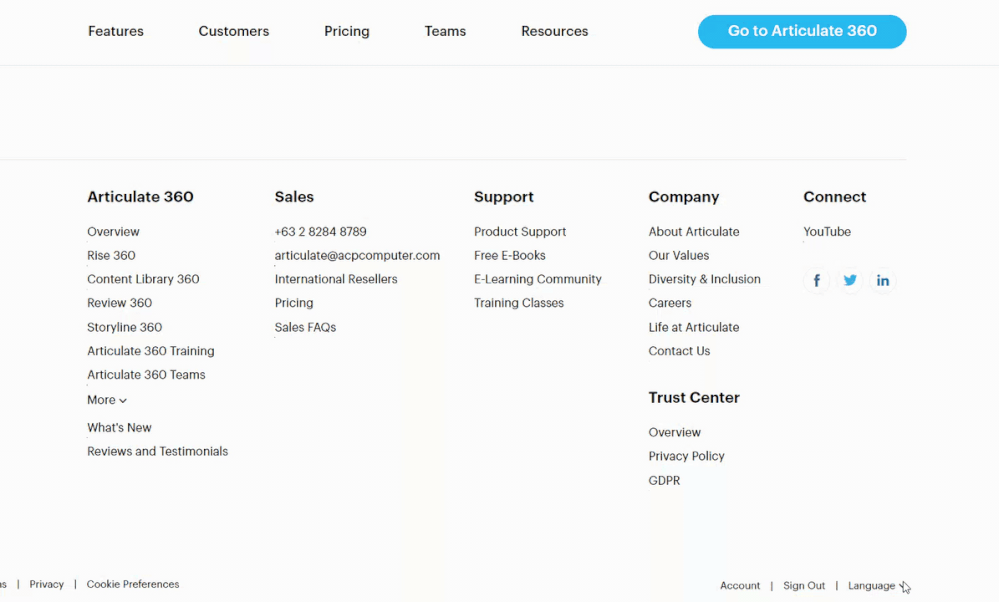Open the E-Learning Community link
The image size is (999, 602).
click(x=538, y=279)
